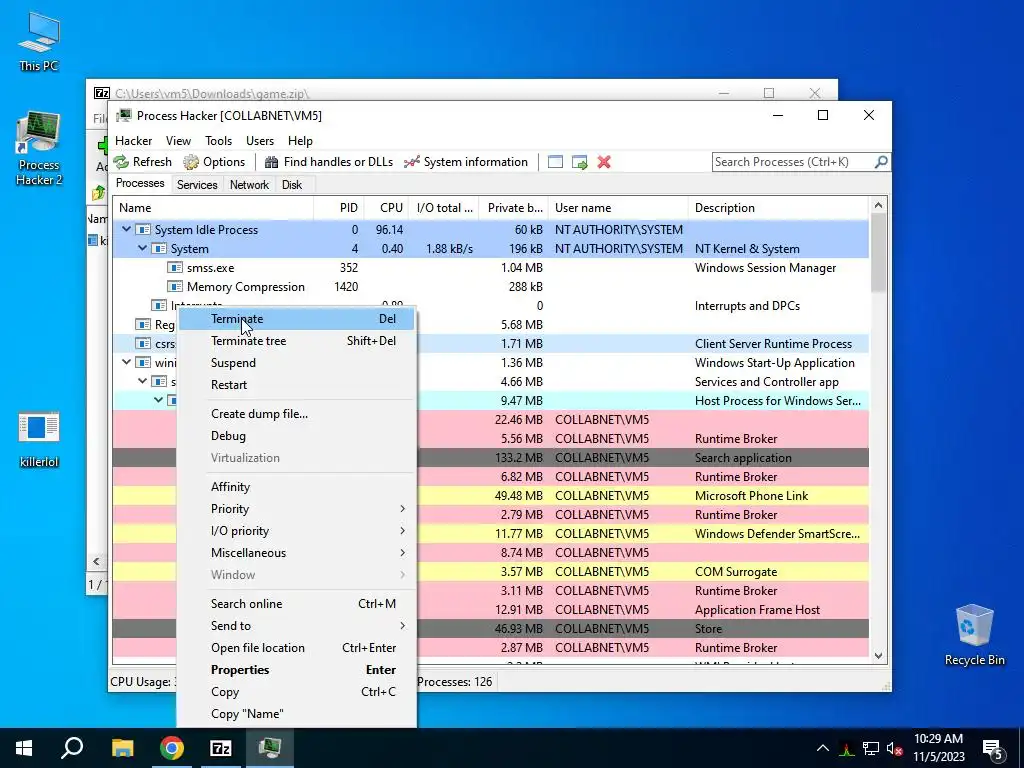The height and width of the screenshot is (768, 1024).
Task: Choose Terminate tree
Action: pyautogui.click(x=296, y=341)
